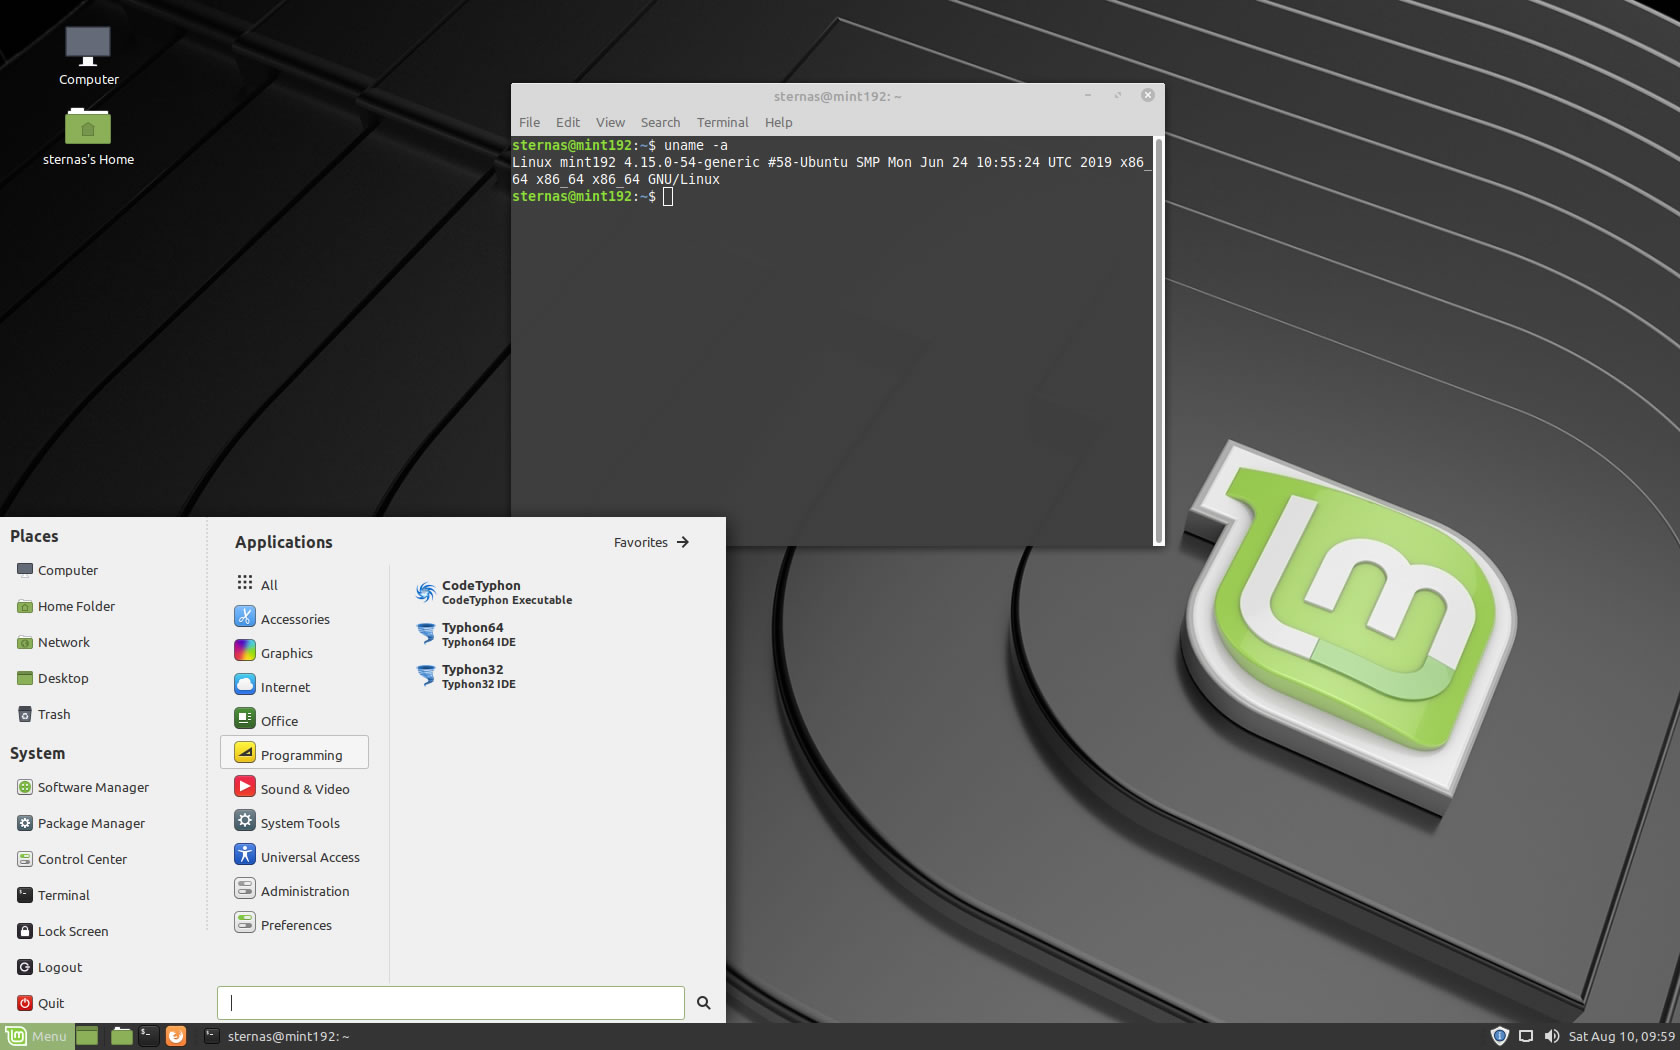Open Network under Places
Image resolution: width=1680 pixels, height=1050 pixels.
[53, 642]
